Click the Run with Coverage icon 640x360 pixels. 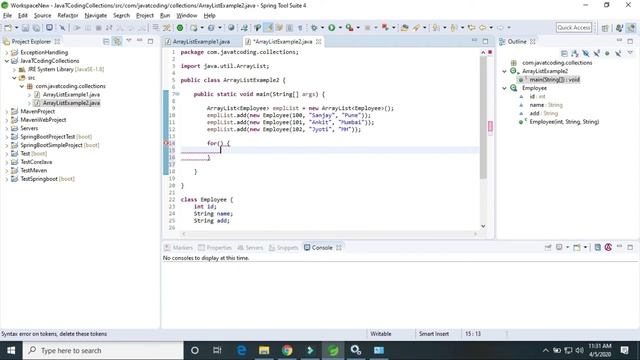tap(349, 28)
